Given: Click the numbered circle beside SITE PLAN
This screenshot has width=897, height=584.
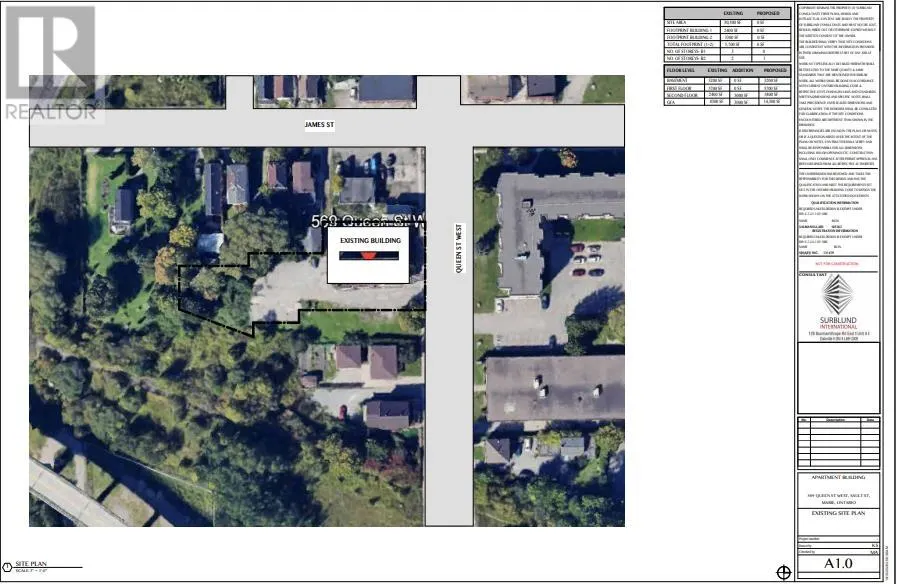Looking at the screenshot, I should coord(7,567).
